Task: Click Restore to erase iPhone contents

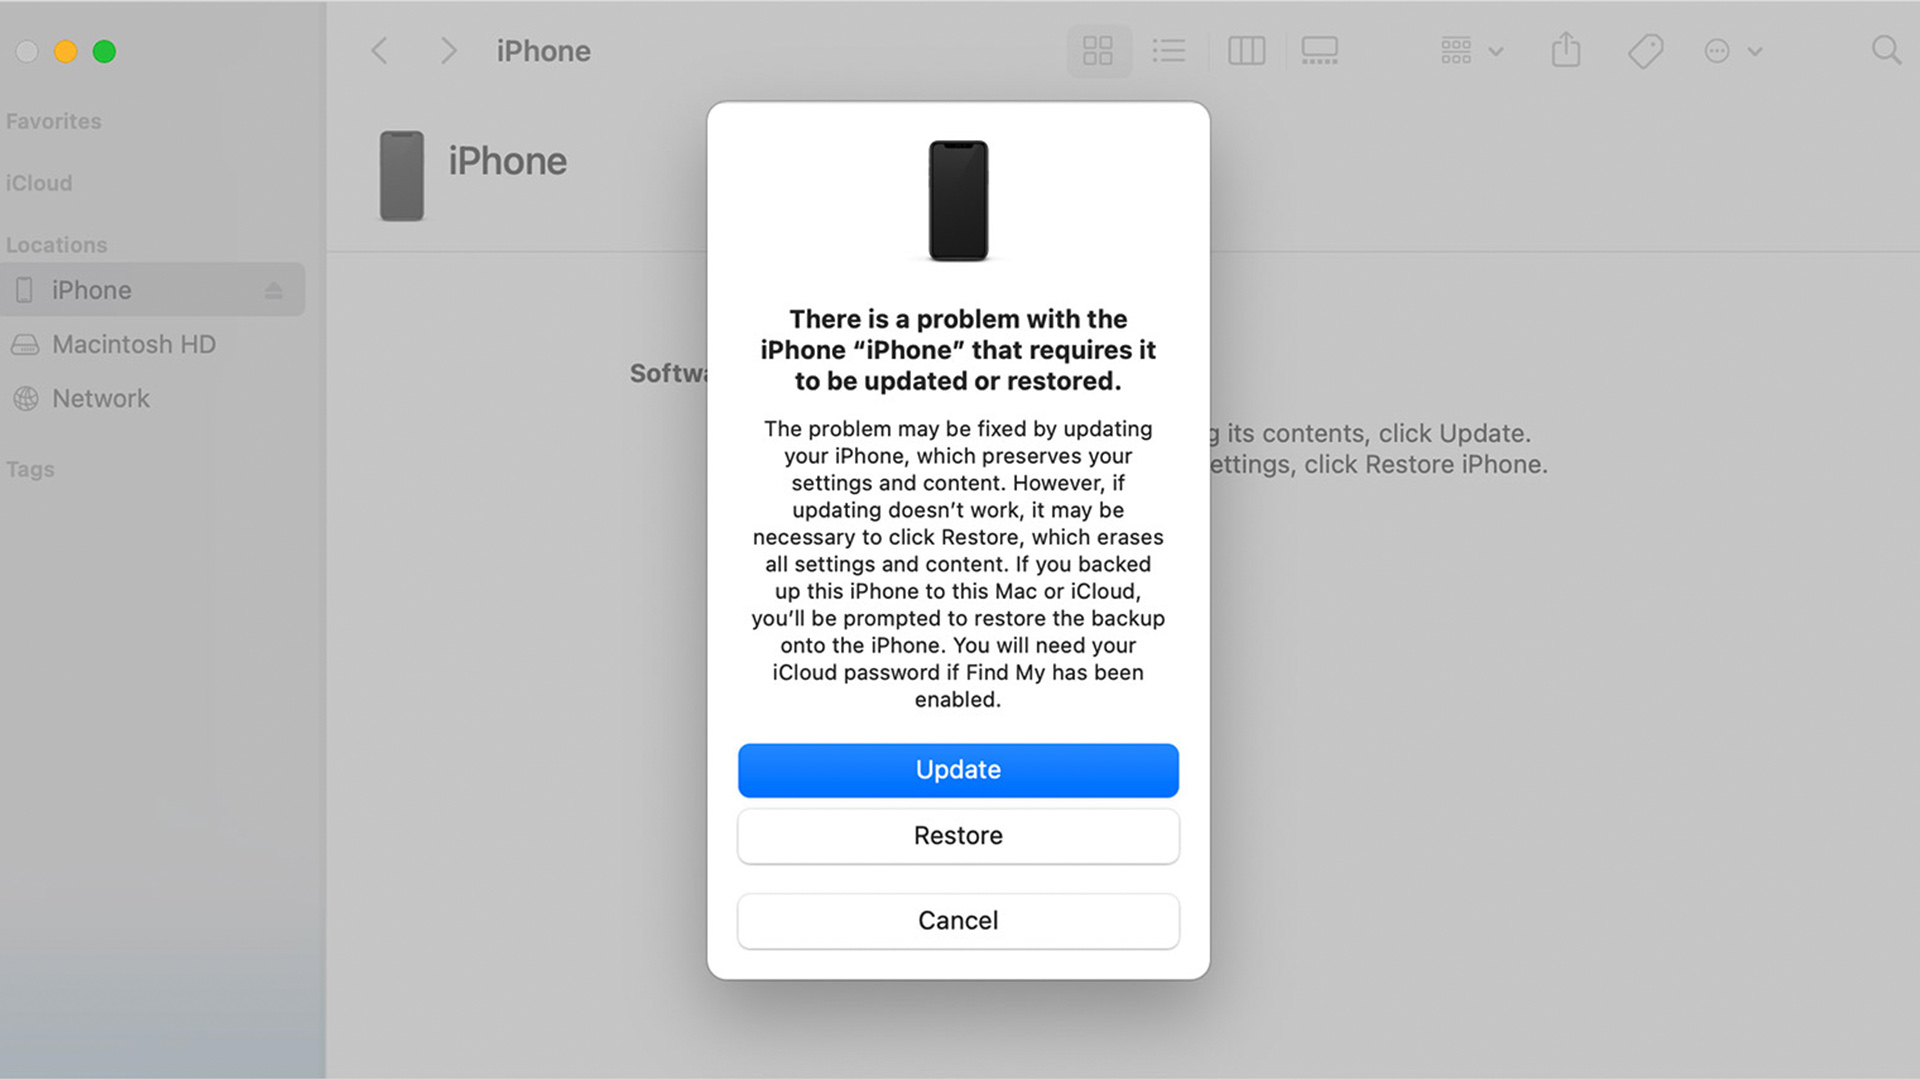Action: pos(959,835)
